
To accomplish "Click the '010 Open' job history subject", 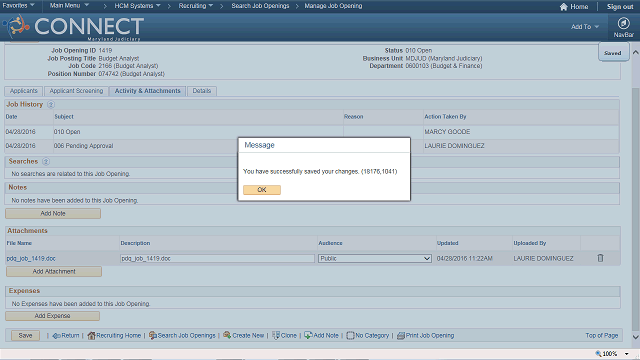I will coord(67,132).
